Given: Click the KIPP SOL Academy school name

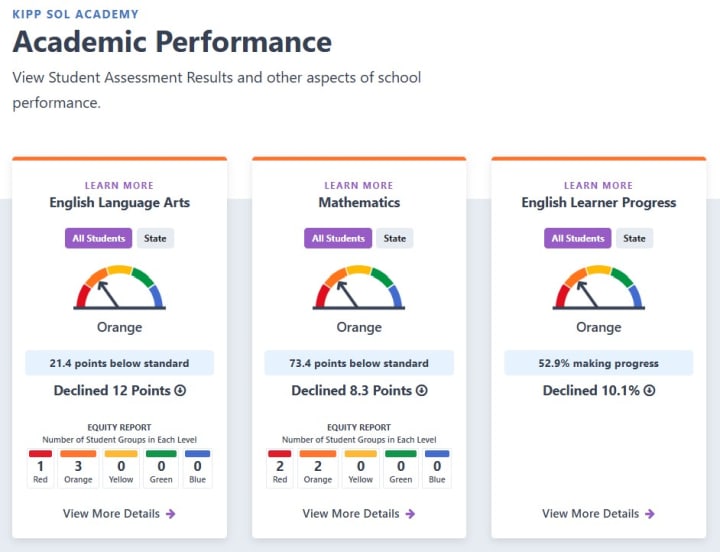Looking at the screenshot, I should click(x=75, y=15).
